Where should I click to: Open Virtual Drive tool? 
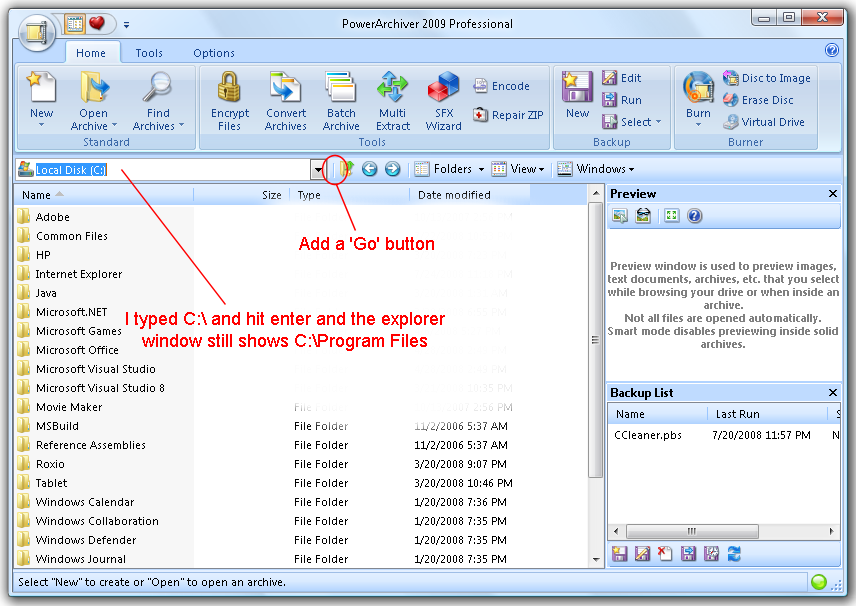point(764,122)
